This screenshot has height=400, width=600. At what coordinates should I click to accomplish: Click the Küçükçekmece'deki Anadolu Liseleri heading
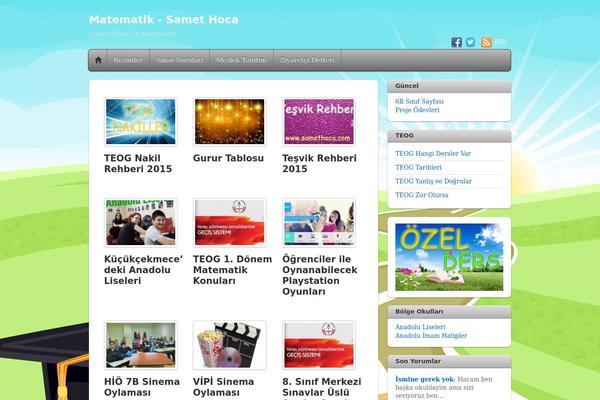pos(143,270)
